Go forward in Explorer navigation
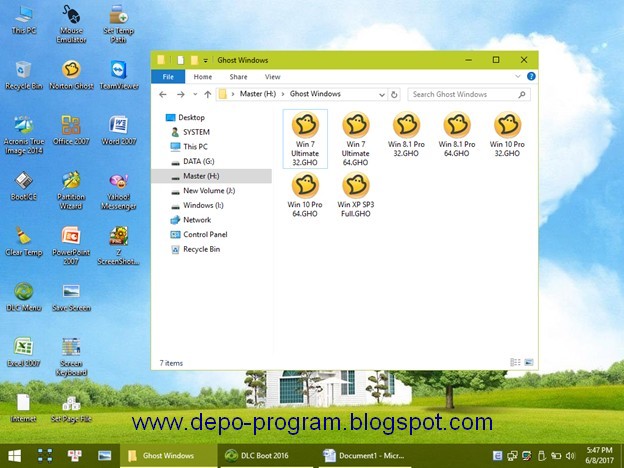This screenshot has height=468, width=624. click(x=181, y=94)
